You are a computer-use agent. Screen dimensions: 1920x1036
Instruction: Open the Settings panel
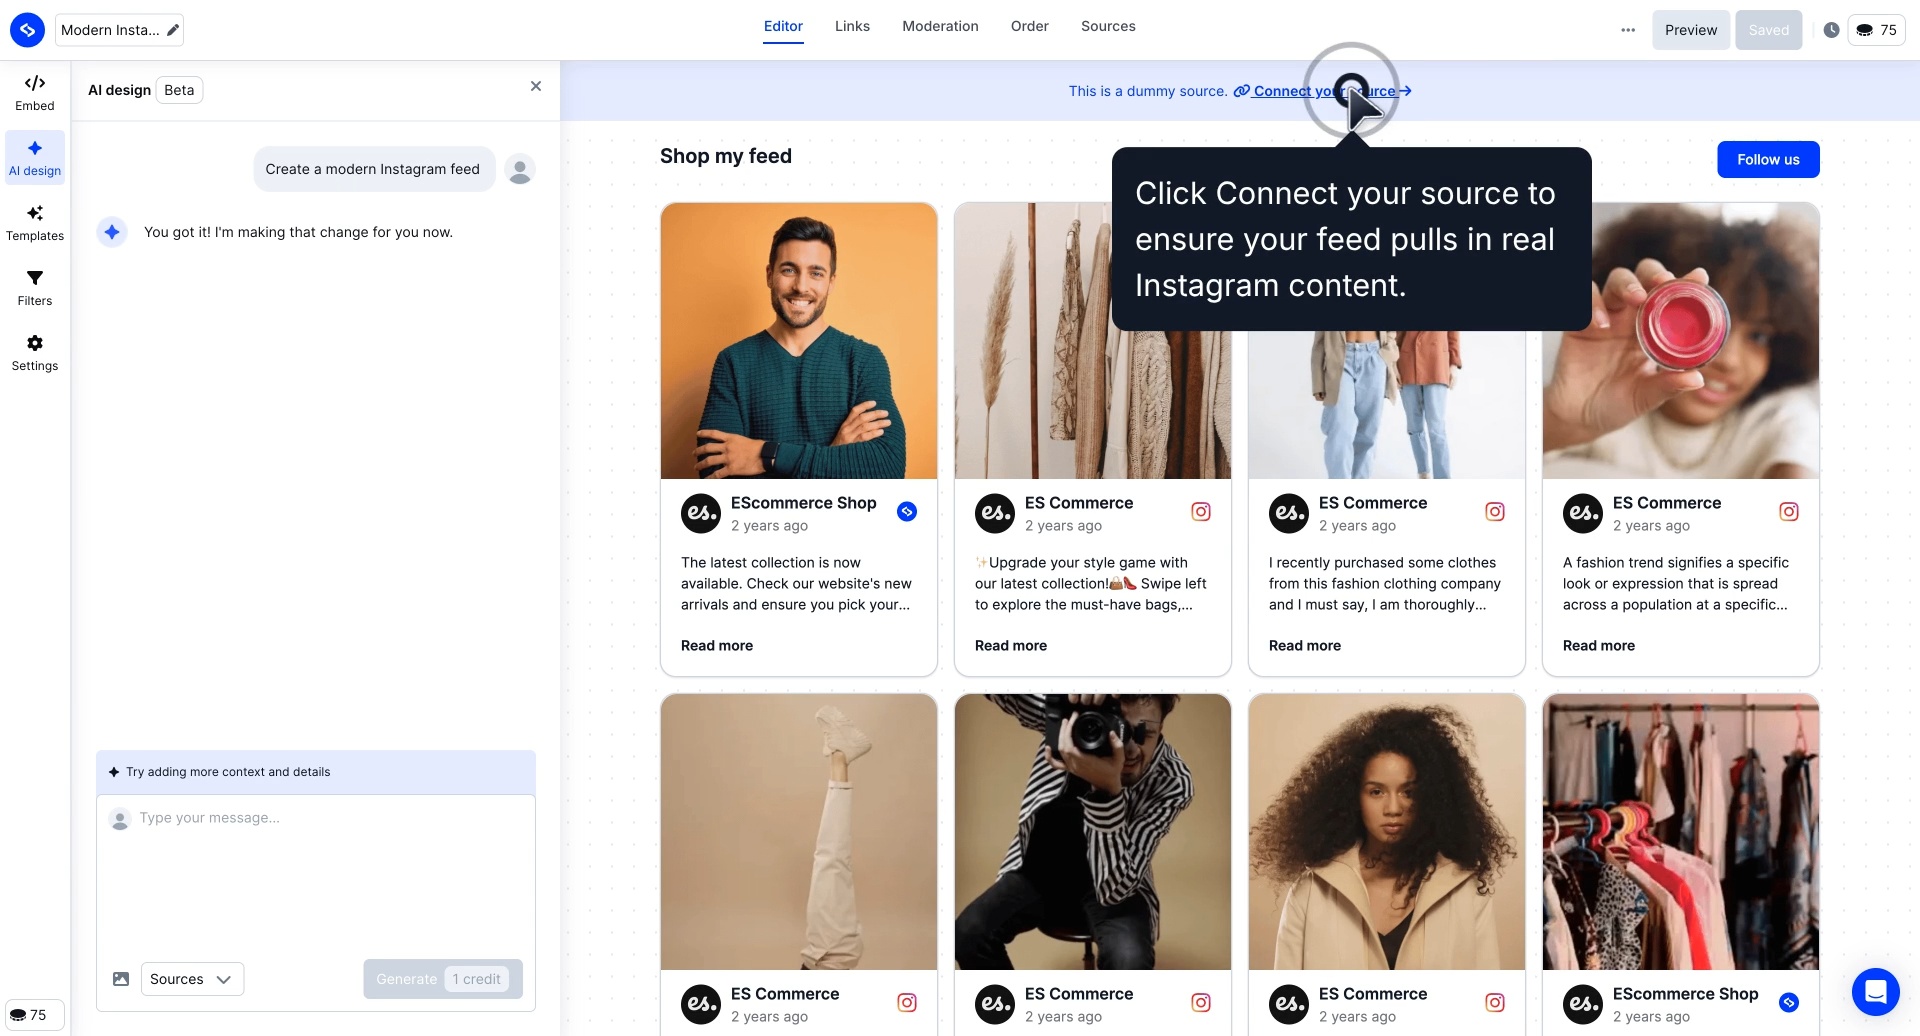pyautogui.click(x=35, y=353)
